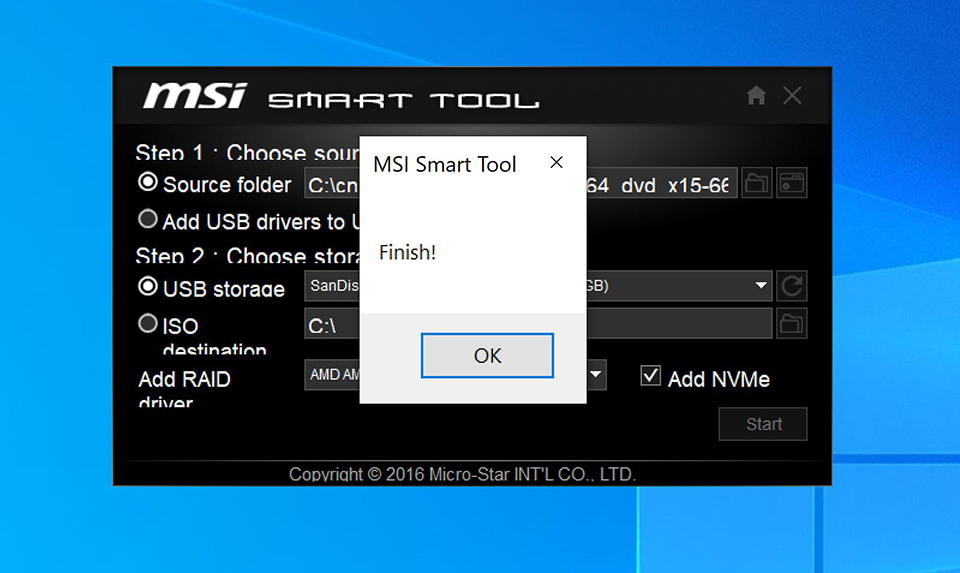Screen dimensions: 960x573
Task: Click the home icon in Smart Tool header
Action: click(756, 96)
